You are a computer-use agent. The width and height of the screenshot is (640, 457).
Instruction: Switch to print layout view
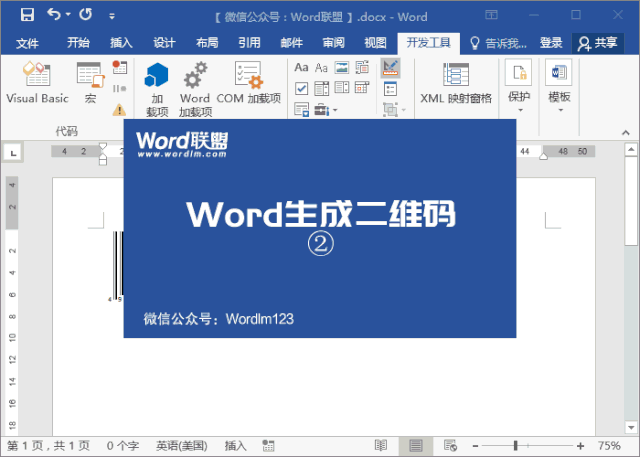click(x=416, y=446)
